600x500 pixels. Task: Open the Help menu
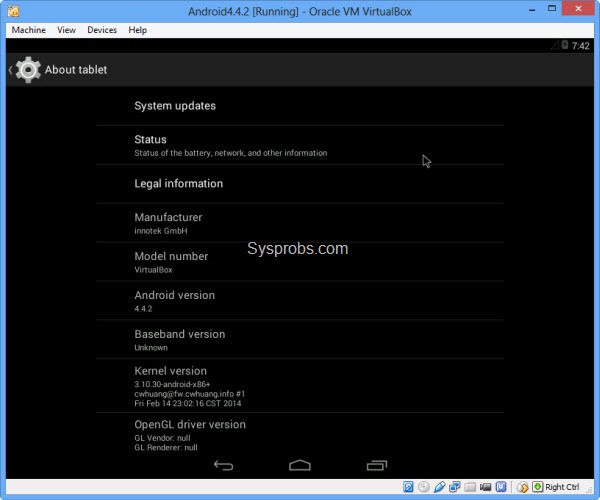137,30
